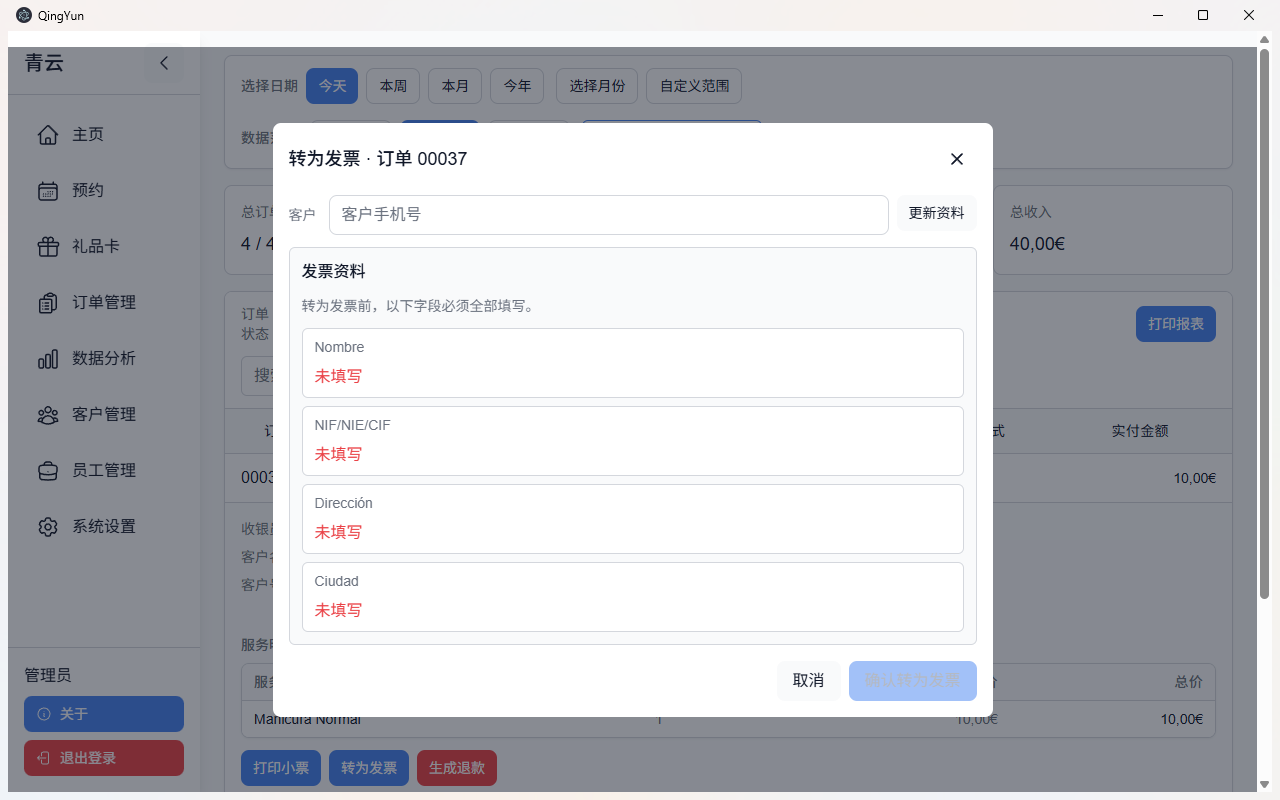Click the 打印小票 button
This screenshot has width=1280, height=800.
(281, 768)
